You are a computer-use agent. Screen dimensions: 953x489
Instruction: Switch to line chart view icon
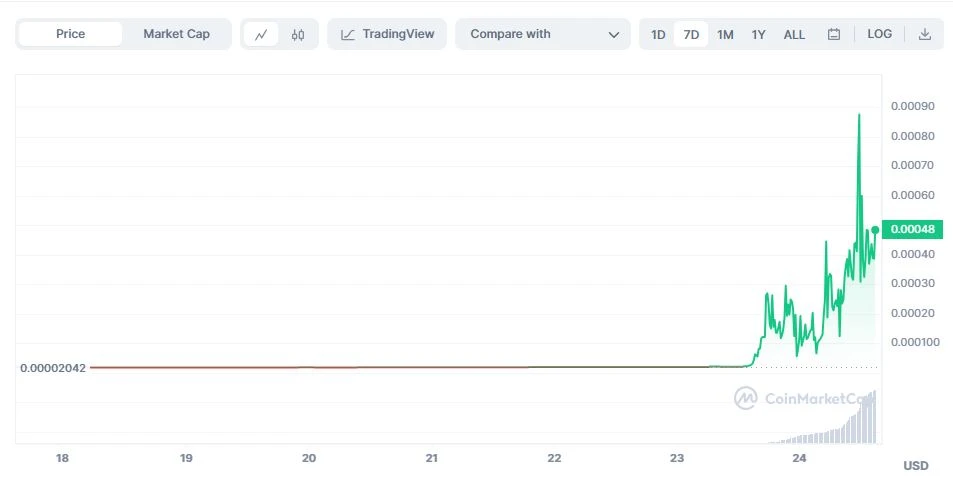click(261, 34)
